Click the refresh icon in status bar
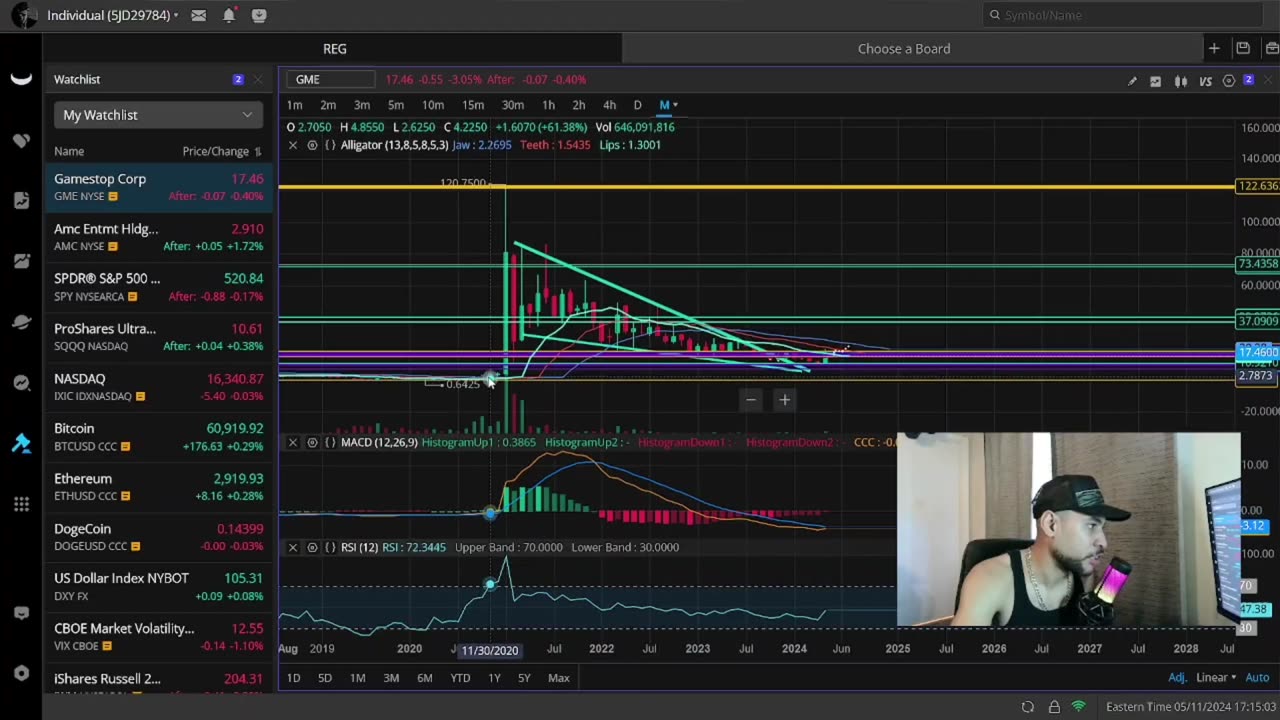The height and width of the screenshot is (720, 1280). [x=1027, y=707]
